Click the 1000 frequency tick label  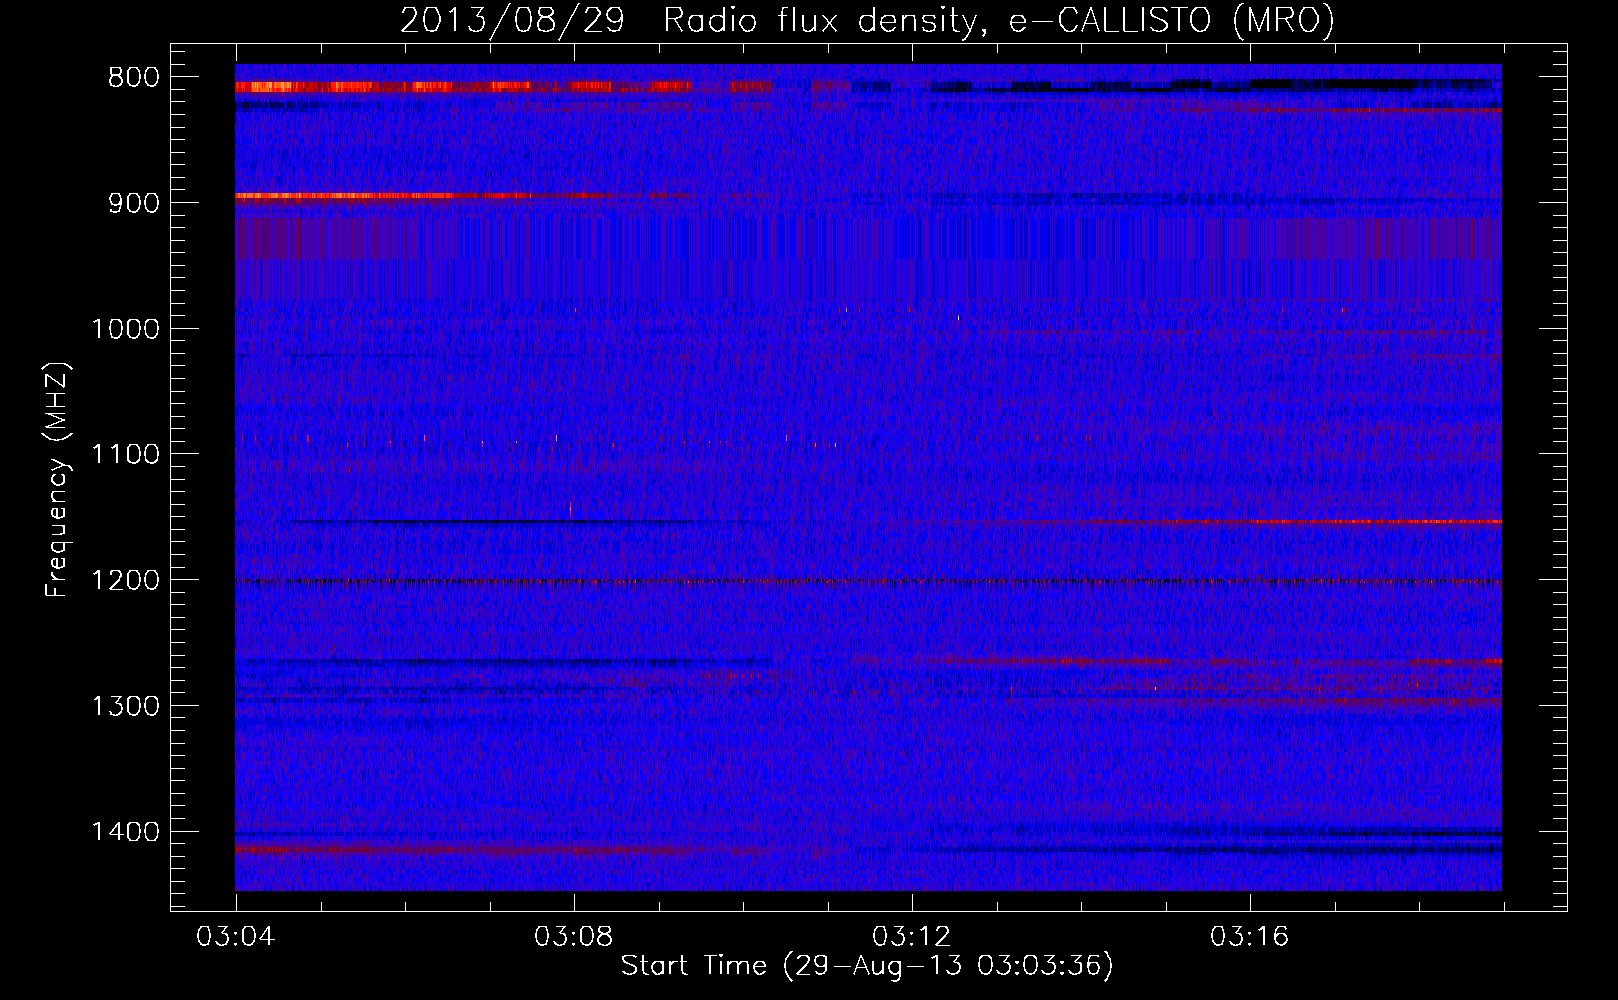pyautogui.click(x=125, y=329)
